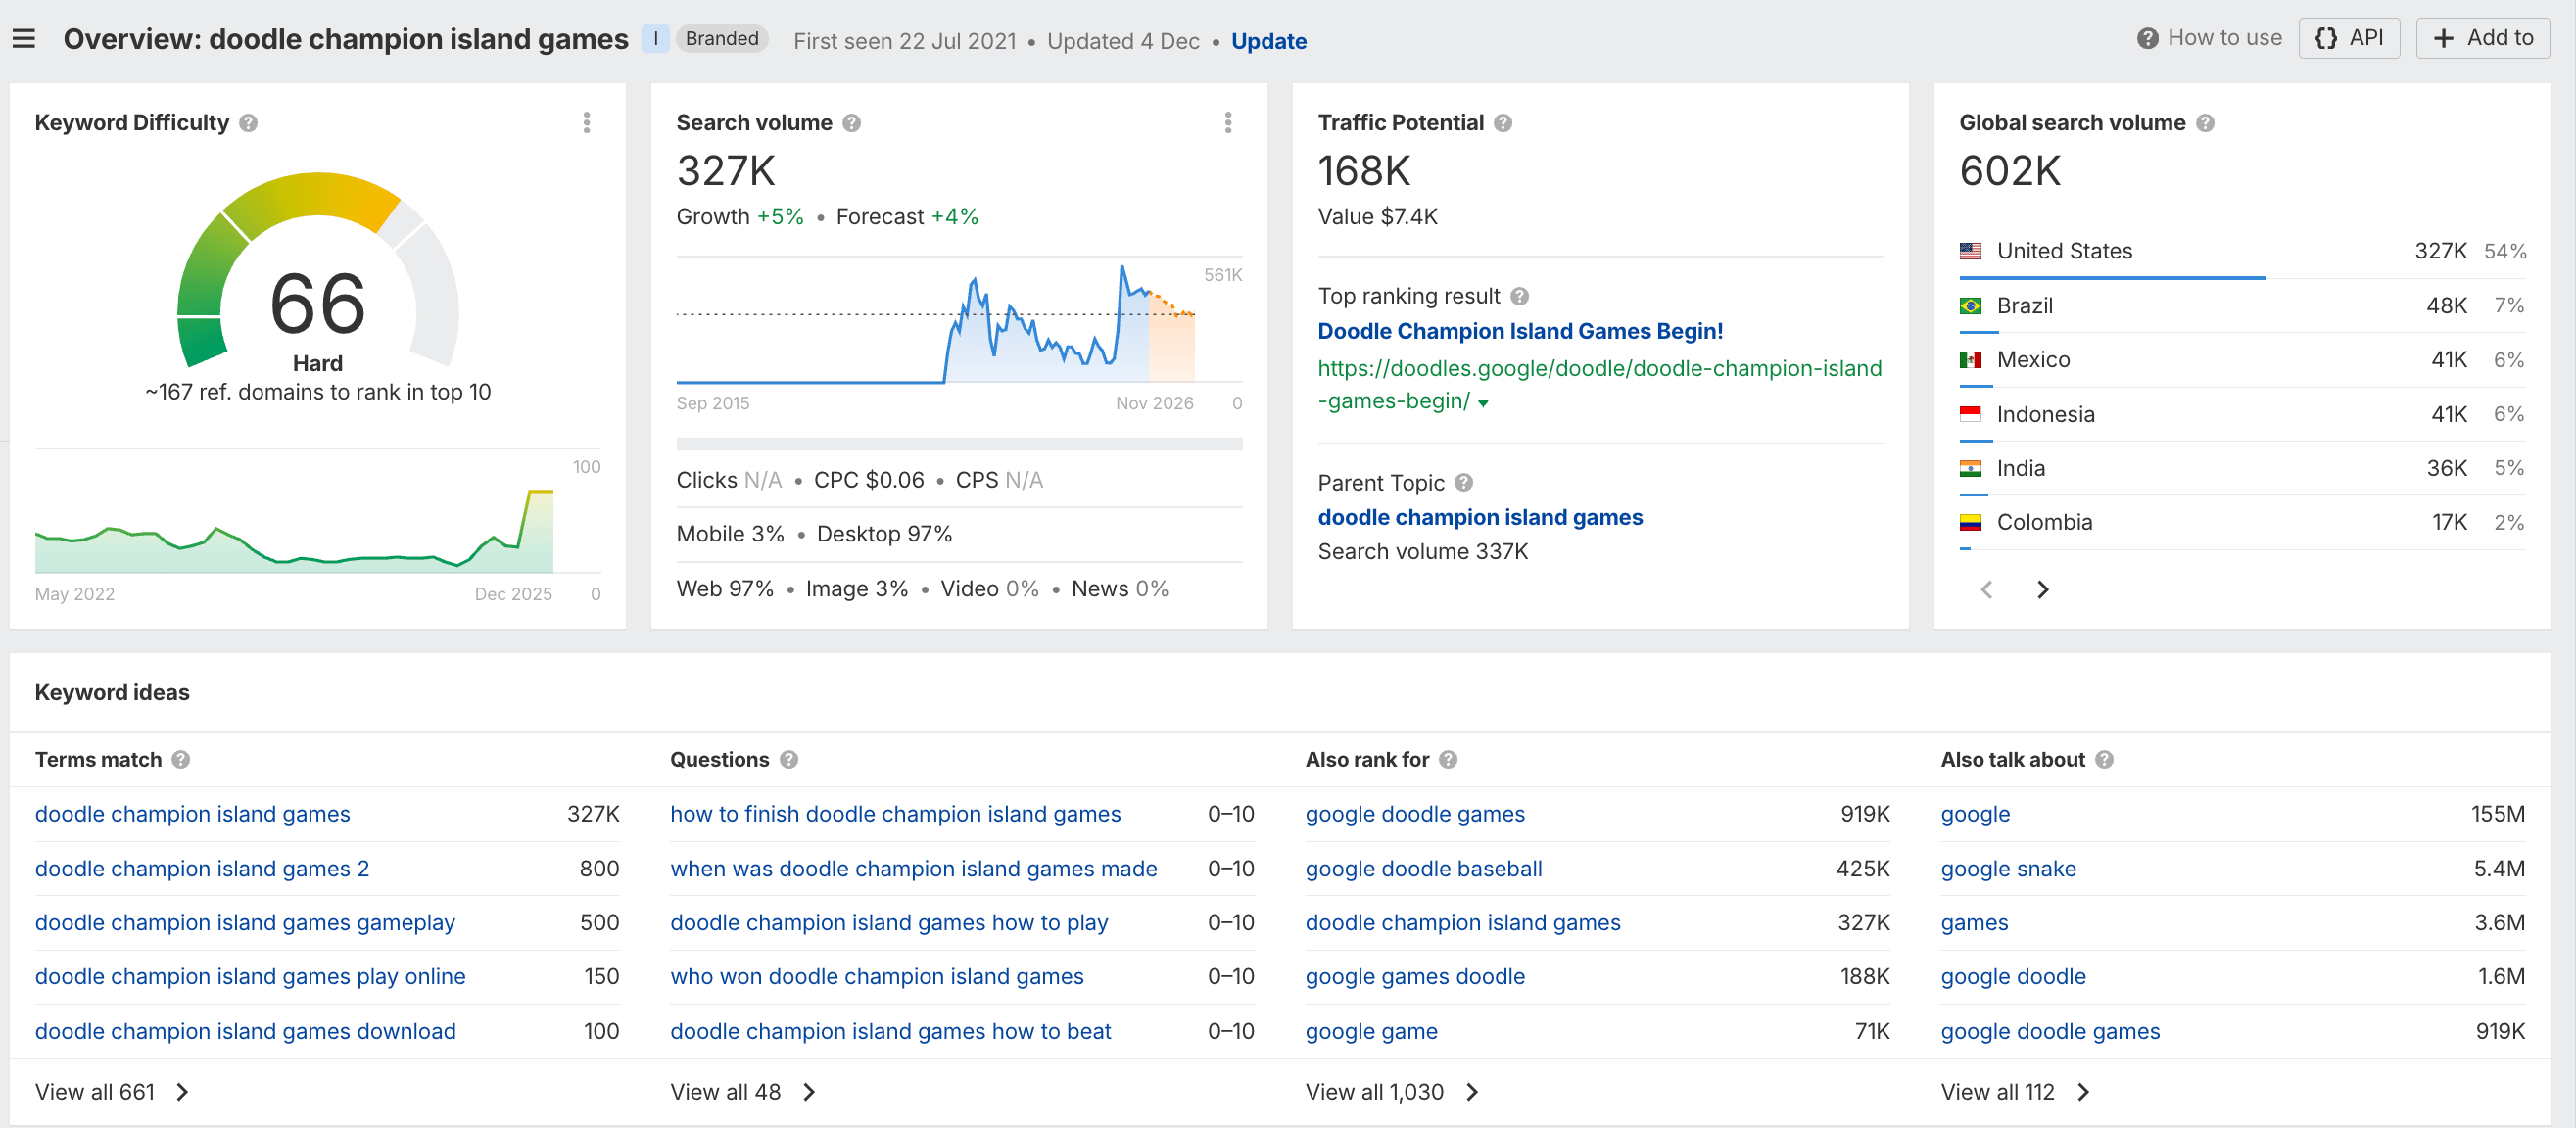
Task: Click the Keyword Difficulty help icon
Action: point(249,123)
